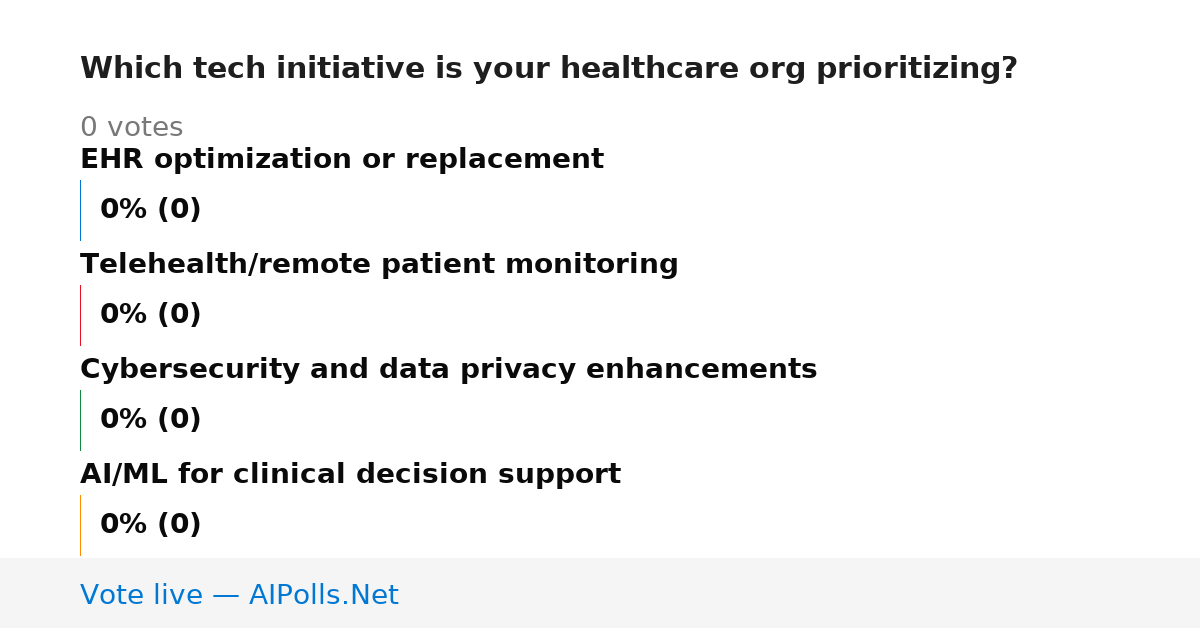Click the red bar under Telehealth option
1200x628 pixels.
pos(80,315)
